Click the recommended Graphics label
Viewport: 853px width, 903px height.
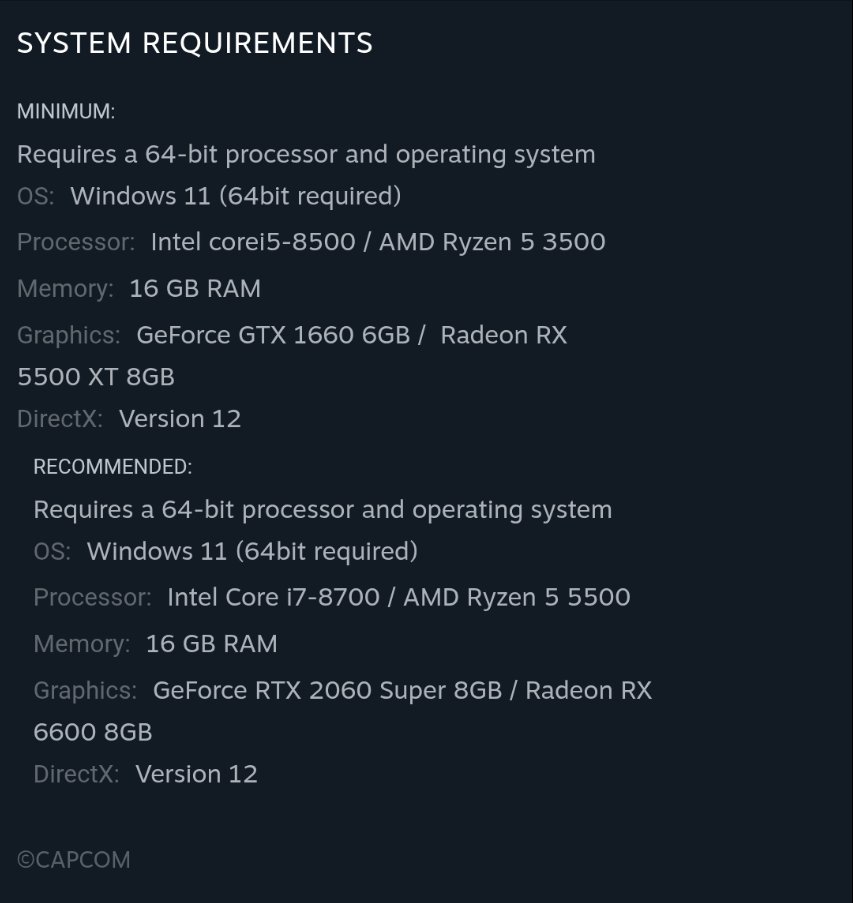pyautogui.click(x=85, y=690)
